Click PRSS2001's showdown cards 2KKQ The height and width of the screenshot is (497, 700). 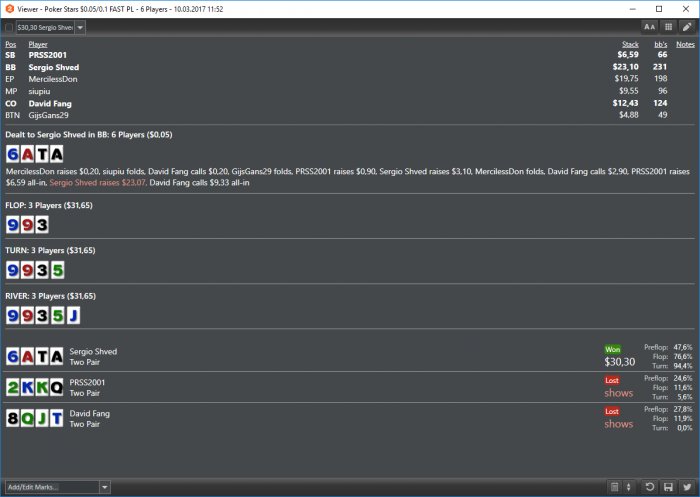pos(35,388)
